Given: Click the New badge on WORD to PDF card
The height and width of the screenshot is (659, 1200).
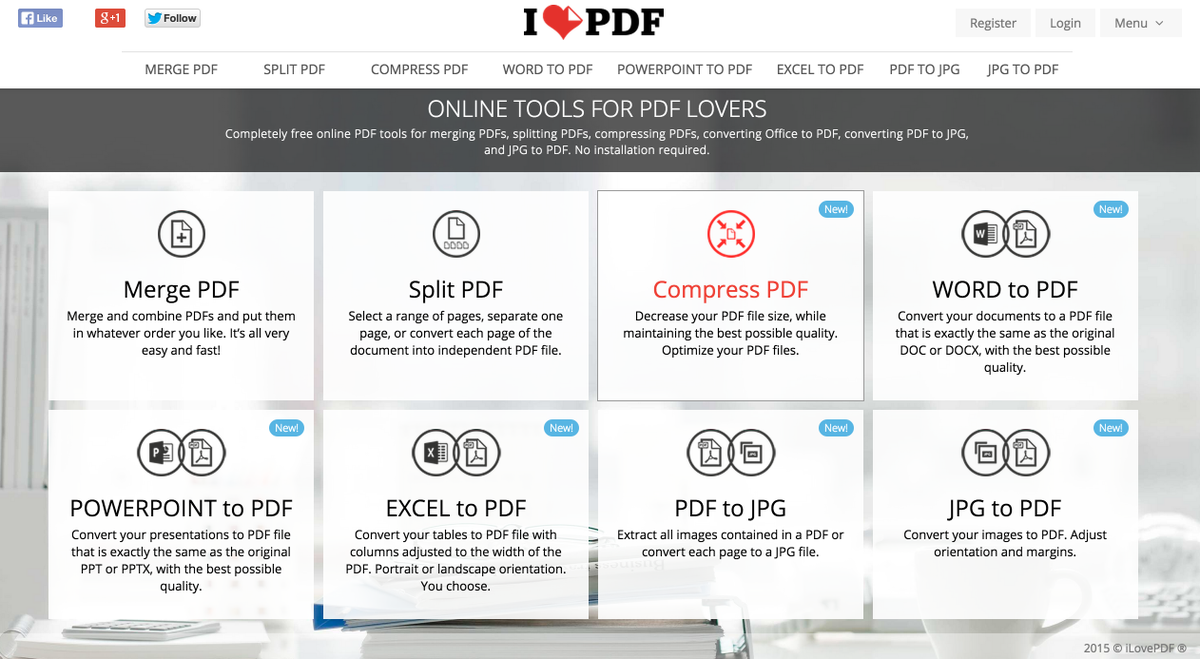Looking at the screenshot, I should tap(1111, 209).
